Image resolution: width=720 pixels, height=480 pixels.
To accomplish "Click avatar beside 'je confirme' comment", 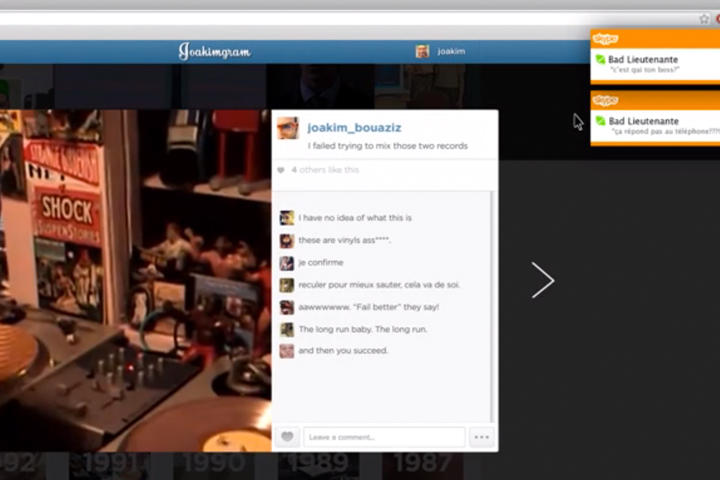I will [x=287, y=263].
